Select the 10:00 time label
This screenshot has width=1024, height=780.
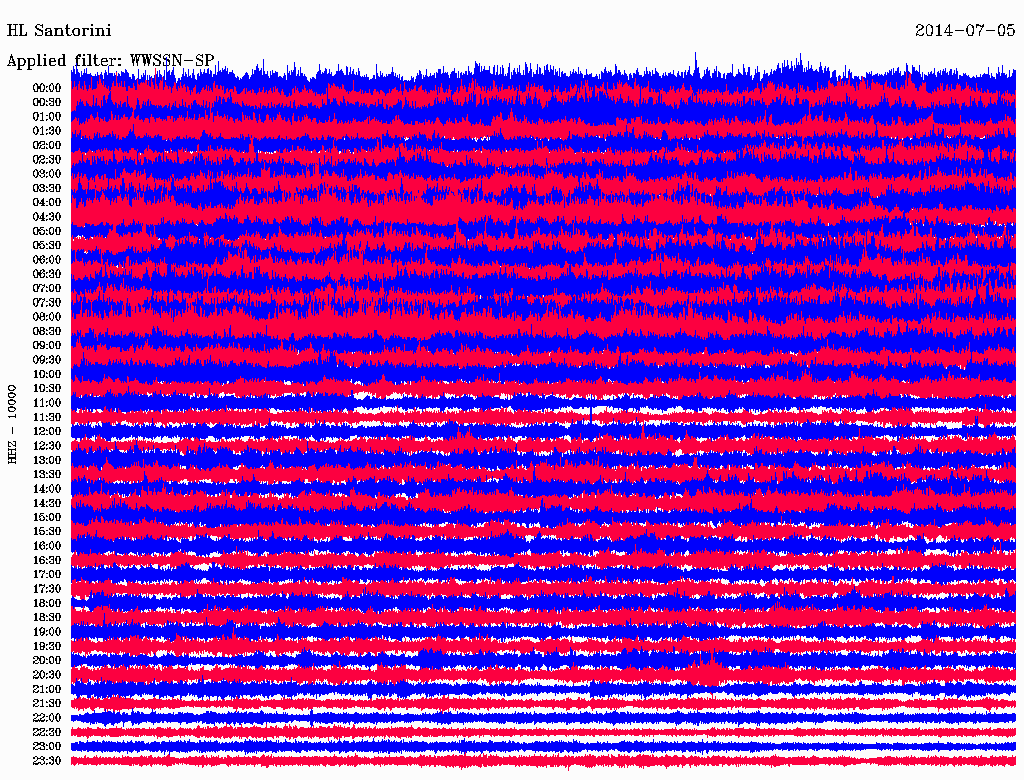tap(47, 374)
